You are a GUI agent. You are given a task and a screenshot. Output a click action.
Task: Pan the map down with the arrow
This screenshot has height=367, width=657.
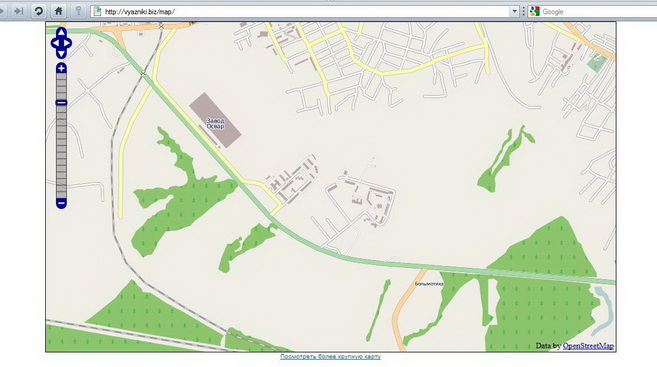61,54
